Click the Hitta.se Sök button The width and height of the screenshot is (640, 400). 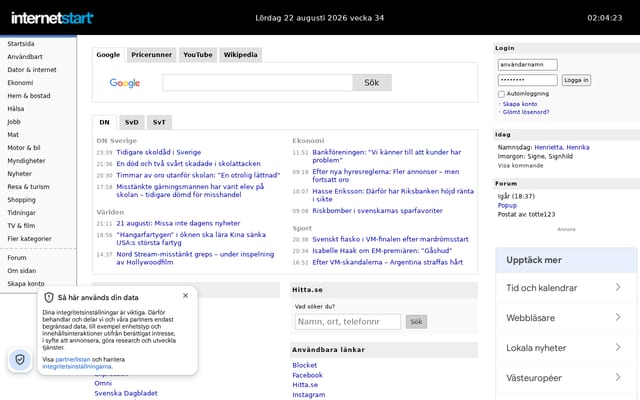(x=416, y=322)
